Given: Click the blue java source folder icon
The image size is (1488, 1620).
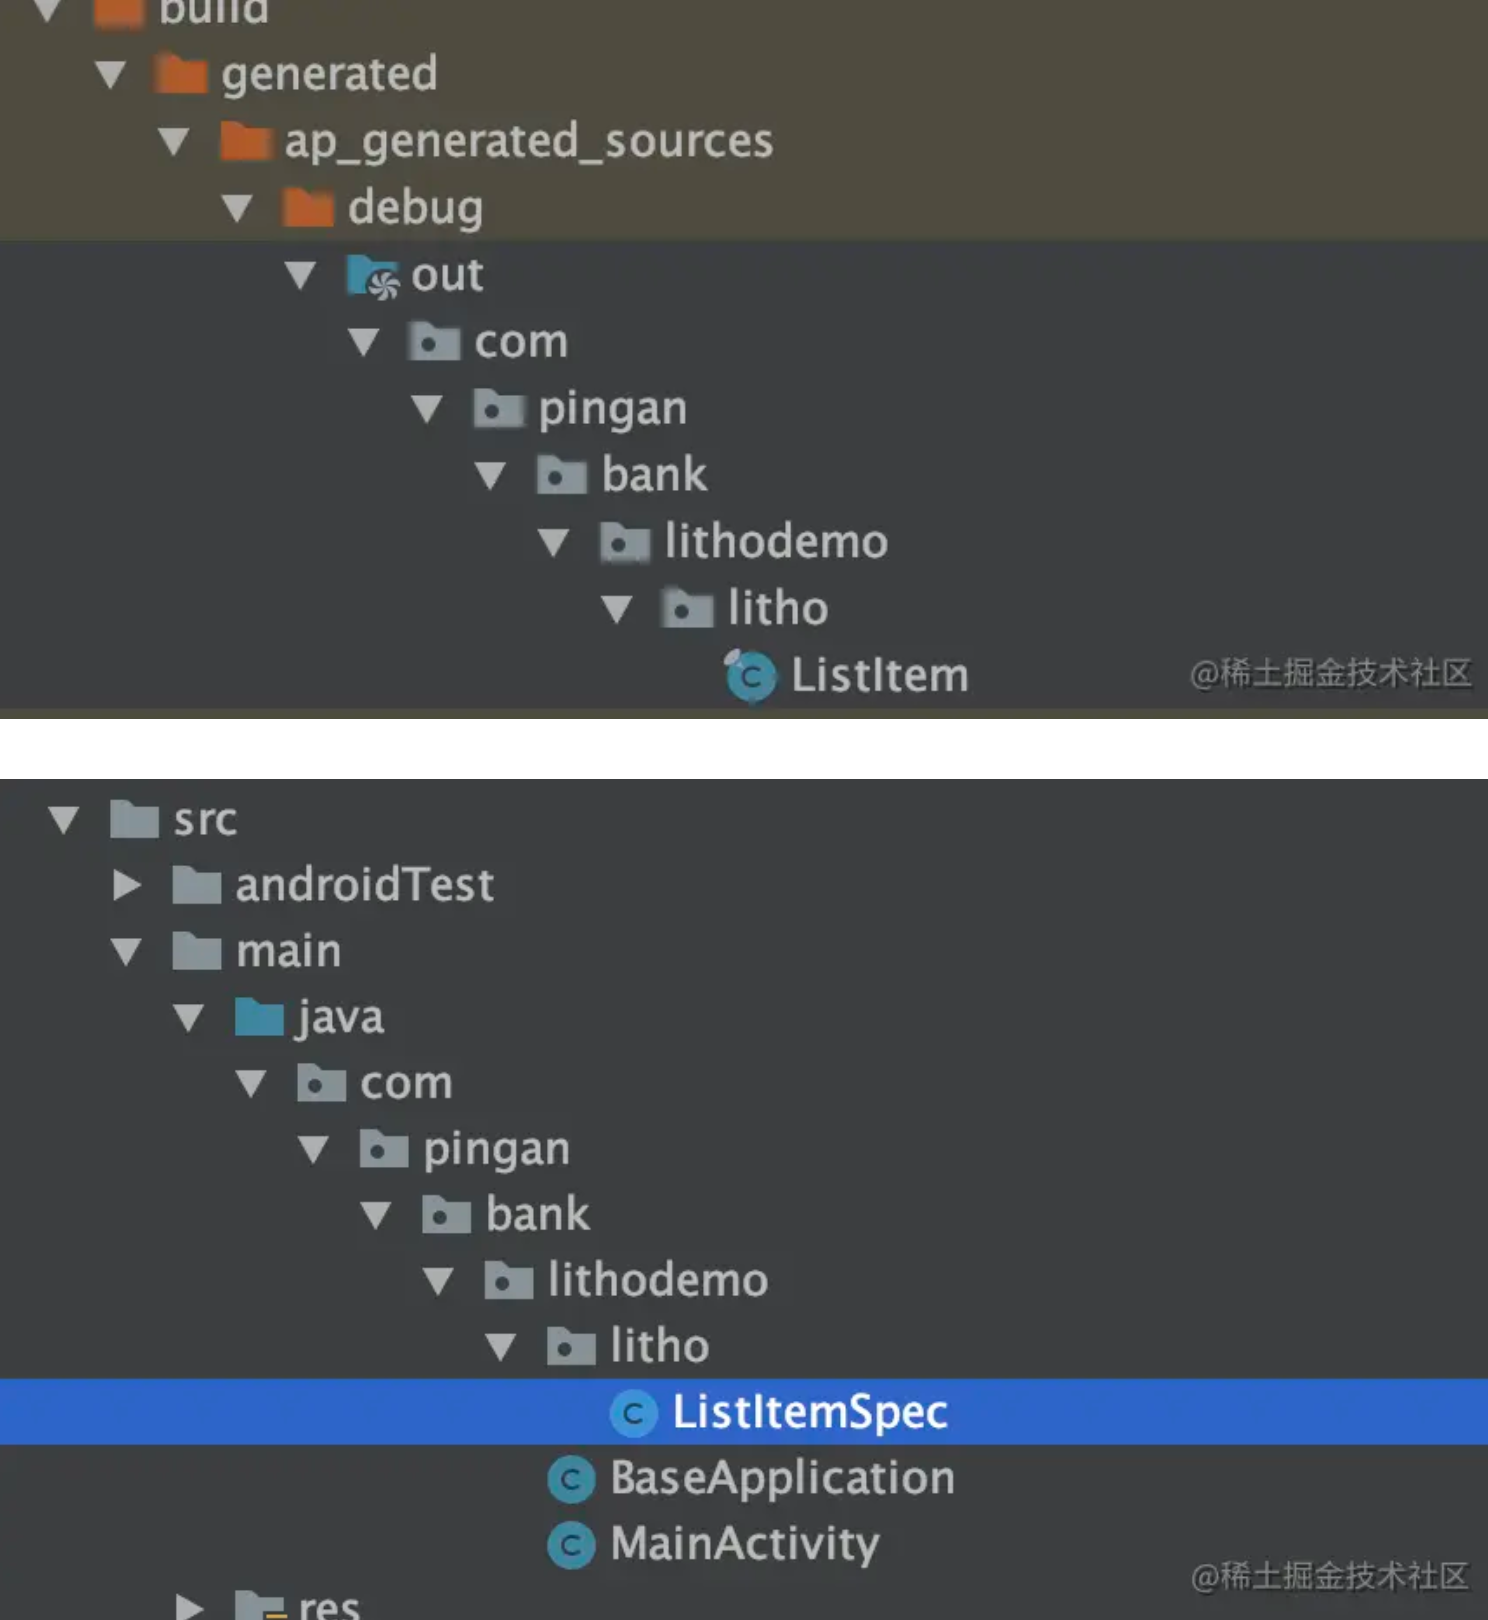Looking at the screenshot, I should [259, 1018].
